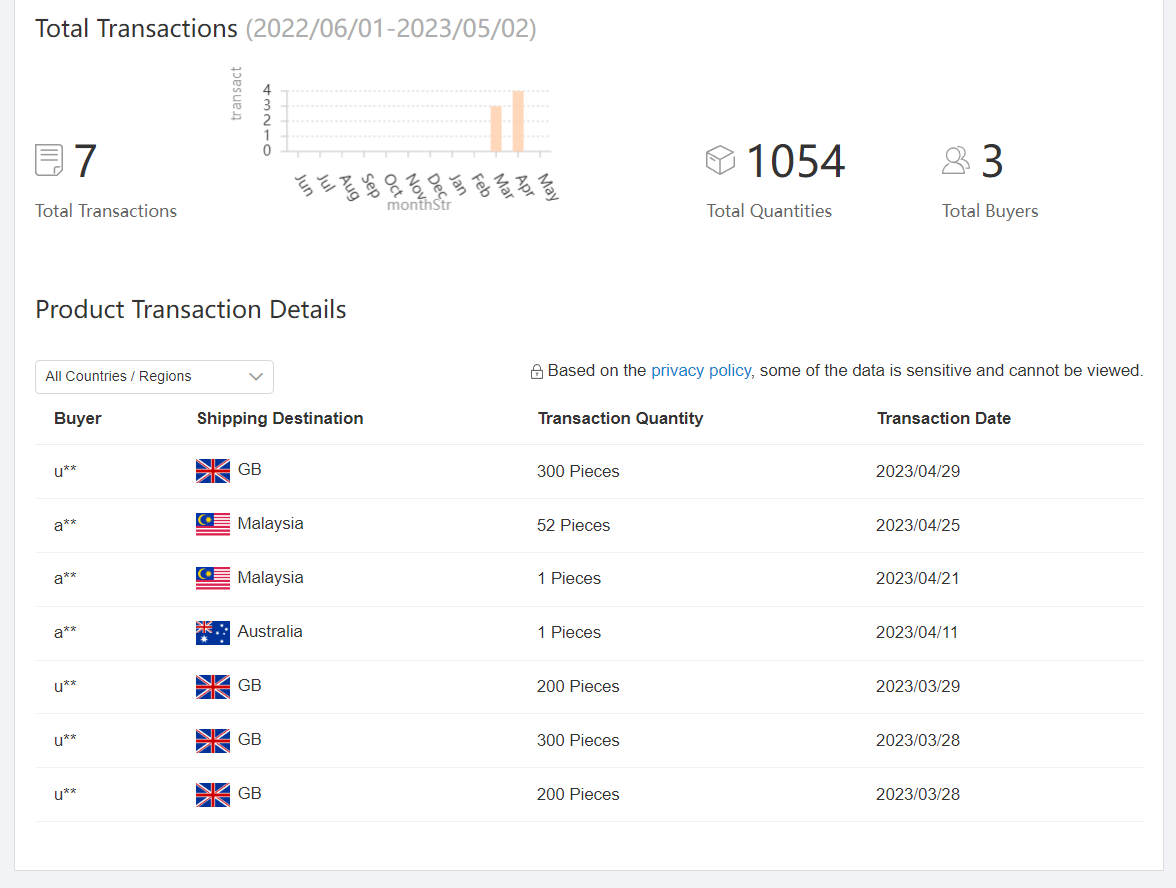Click the Buyer column header

click(78, 418)
